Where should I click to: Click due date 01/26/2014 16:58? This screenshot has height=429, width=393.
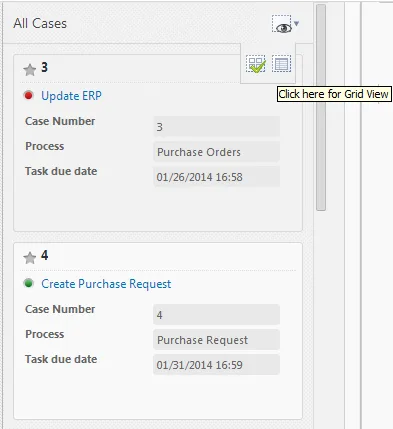[216, 177]
